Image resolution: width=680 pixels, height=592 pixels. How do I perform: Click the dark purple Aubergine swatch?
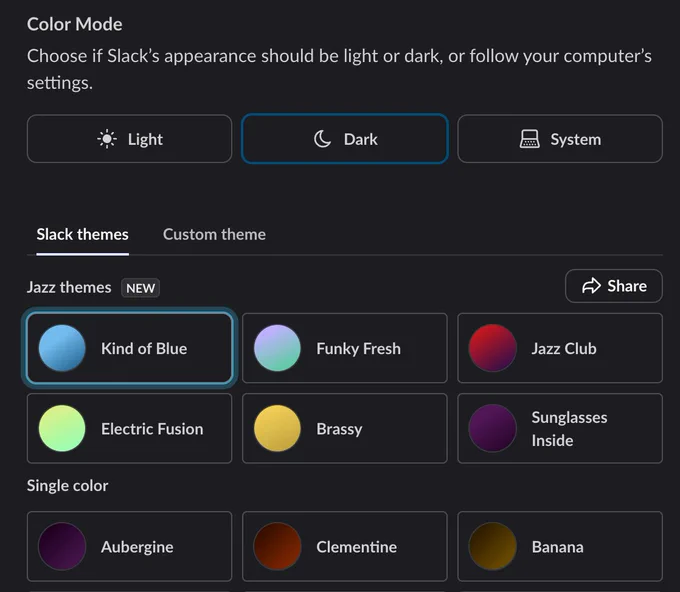tap(62, 546)
